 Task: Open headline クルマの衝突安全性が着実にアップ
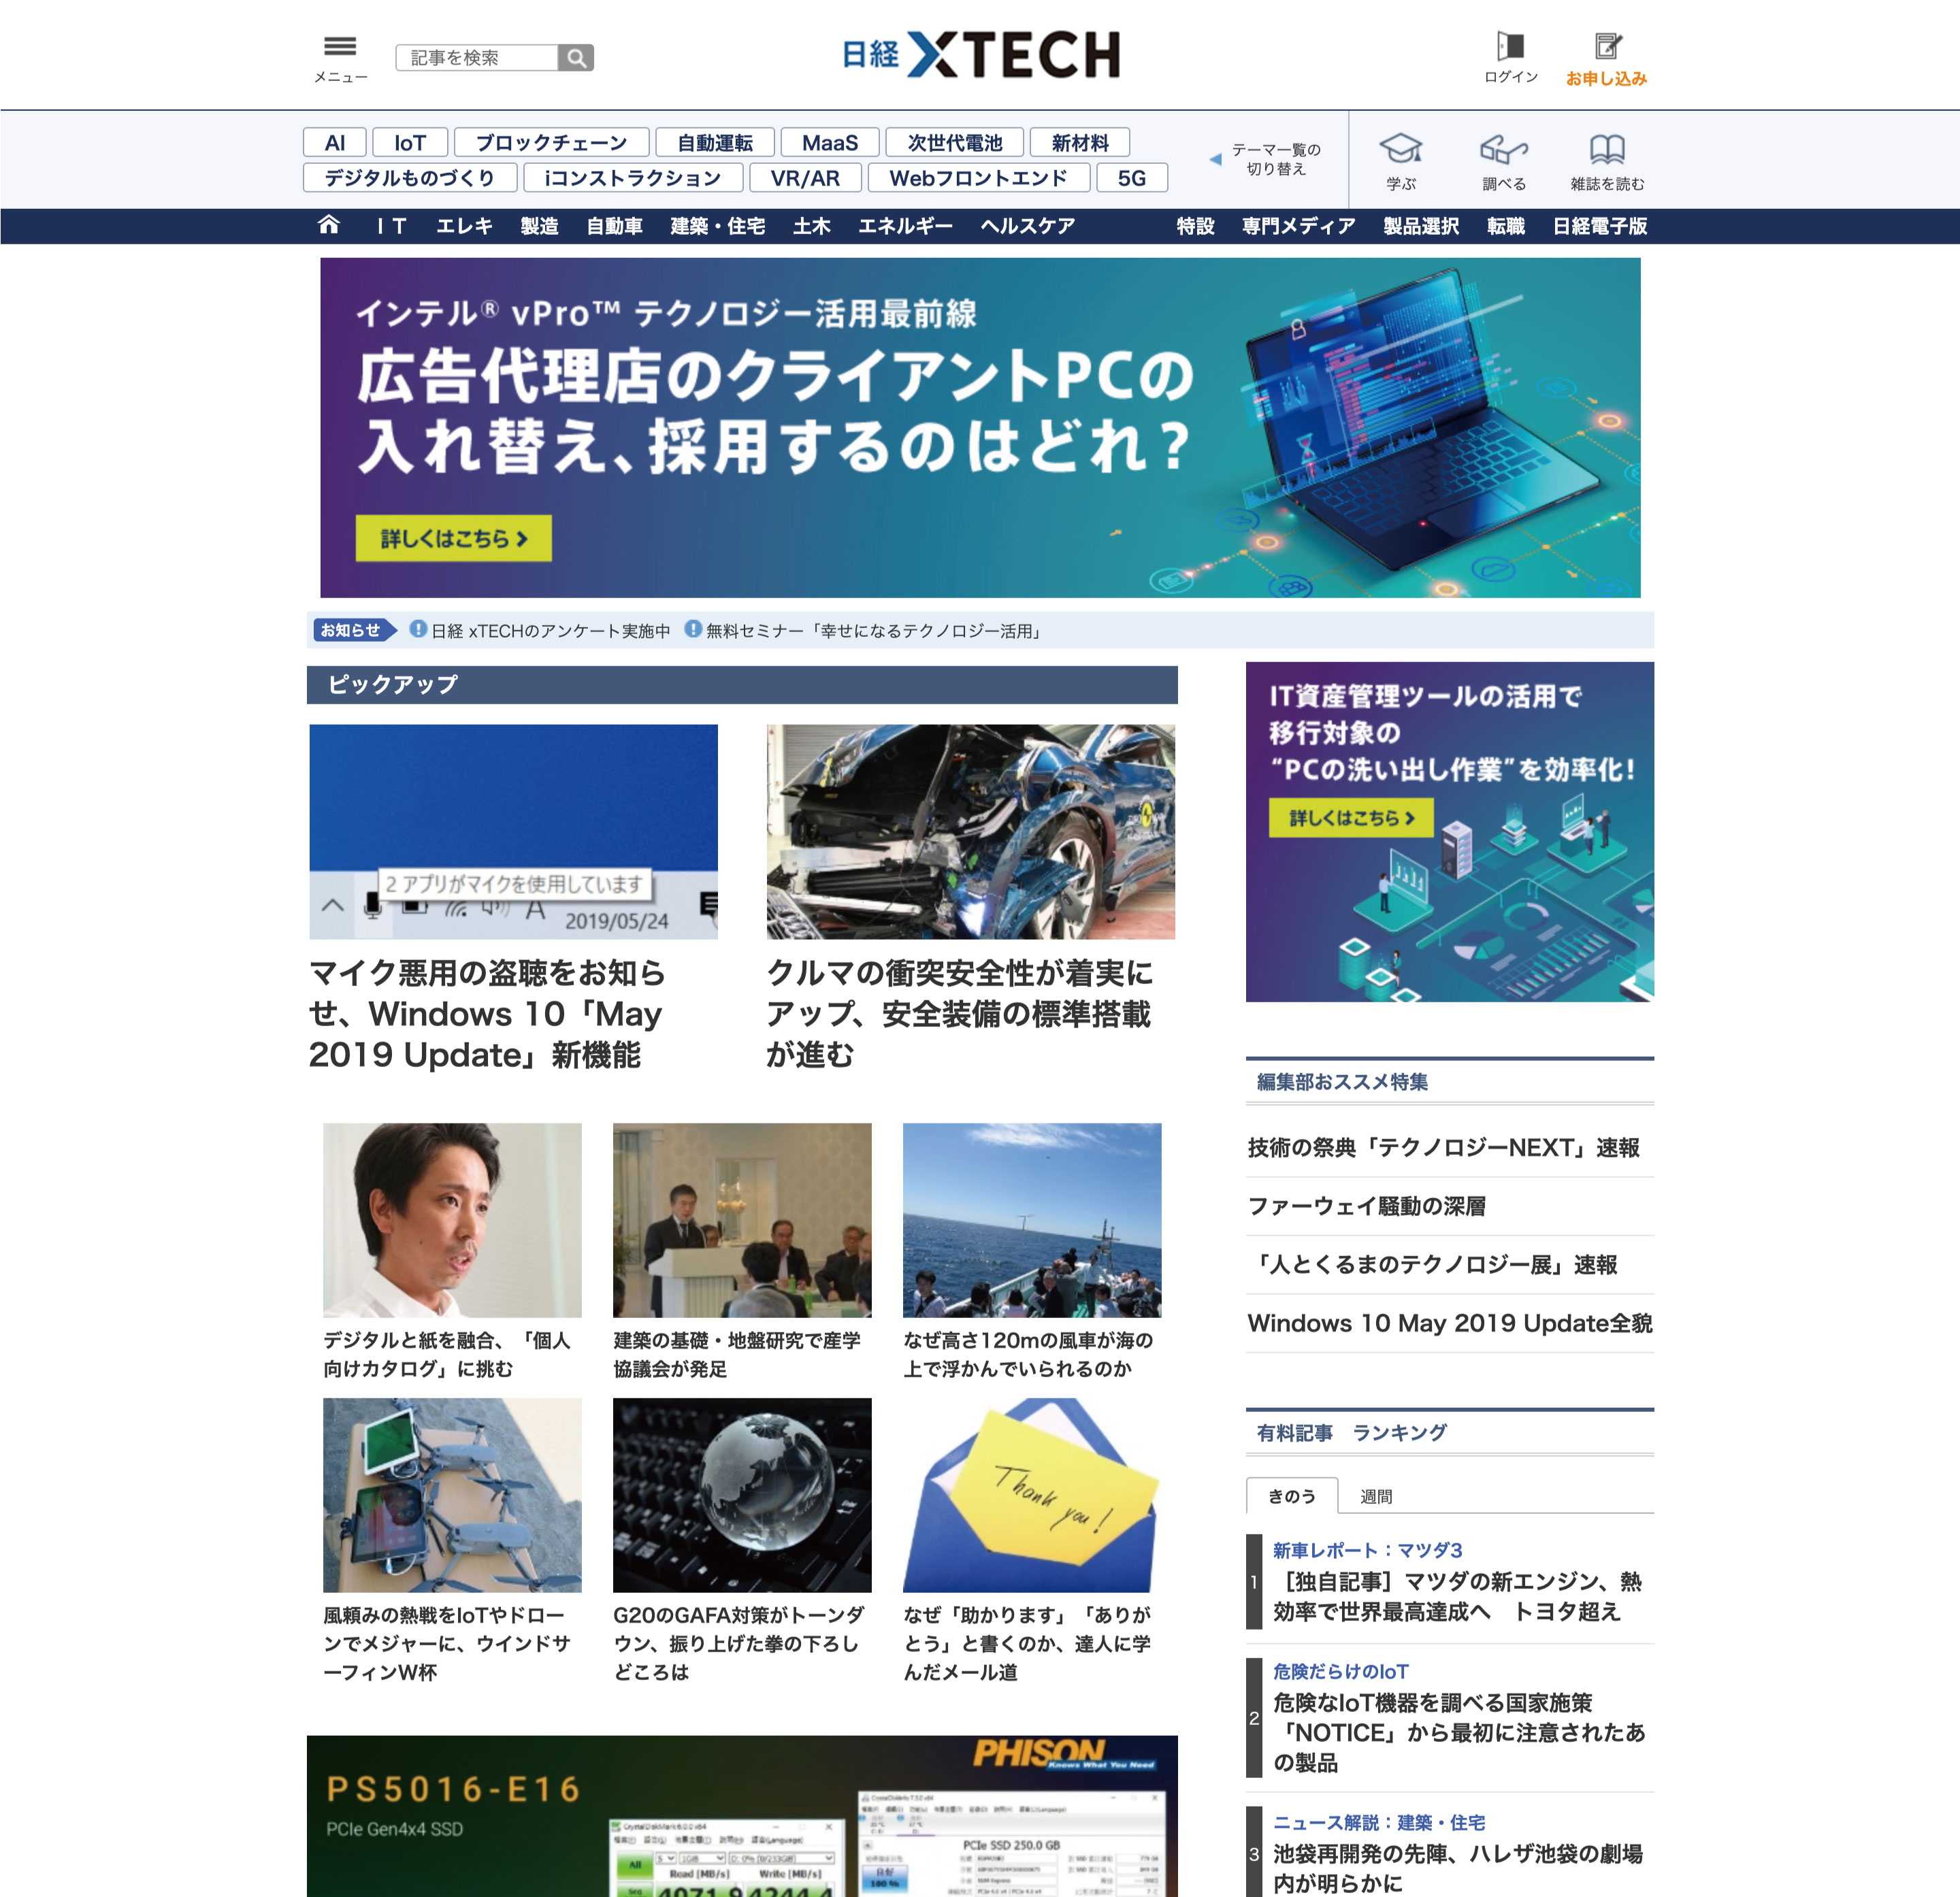tap(960, 1013)
